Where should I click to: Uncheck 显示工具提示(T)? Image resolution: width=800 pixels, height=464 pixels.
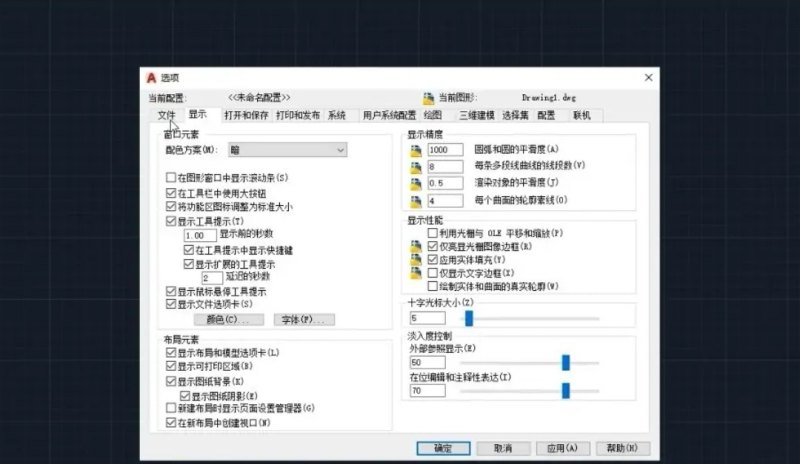point(171,221)
